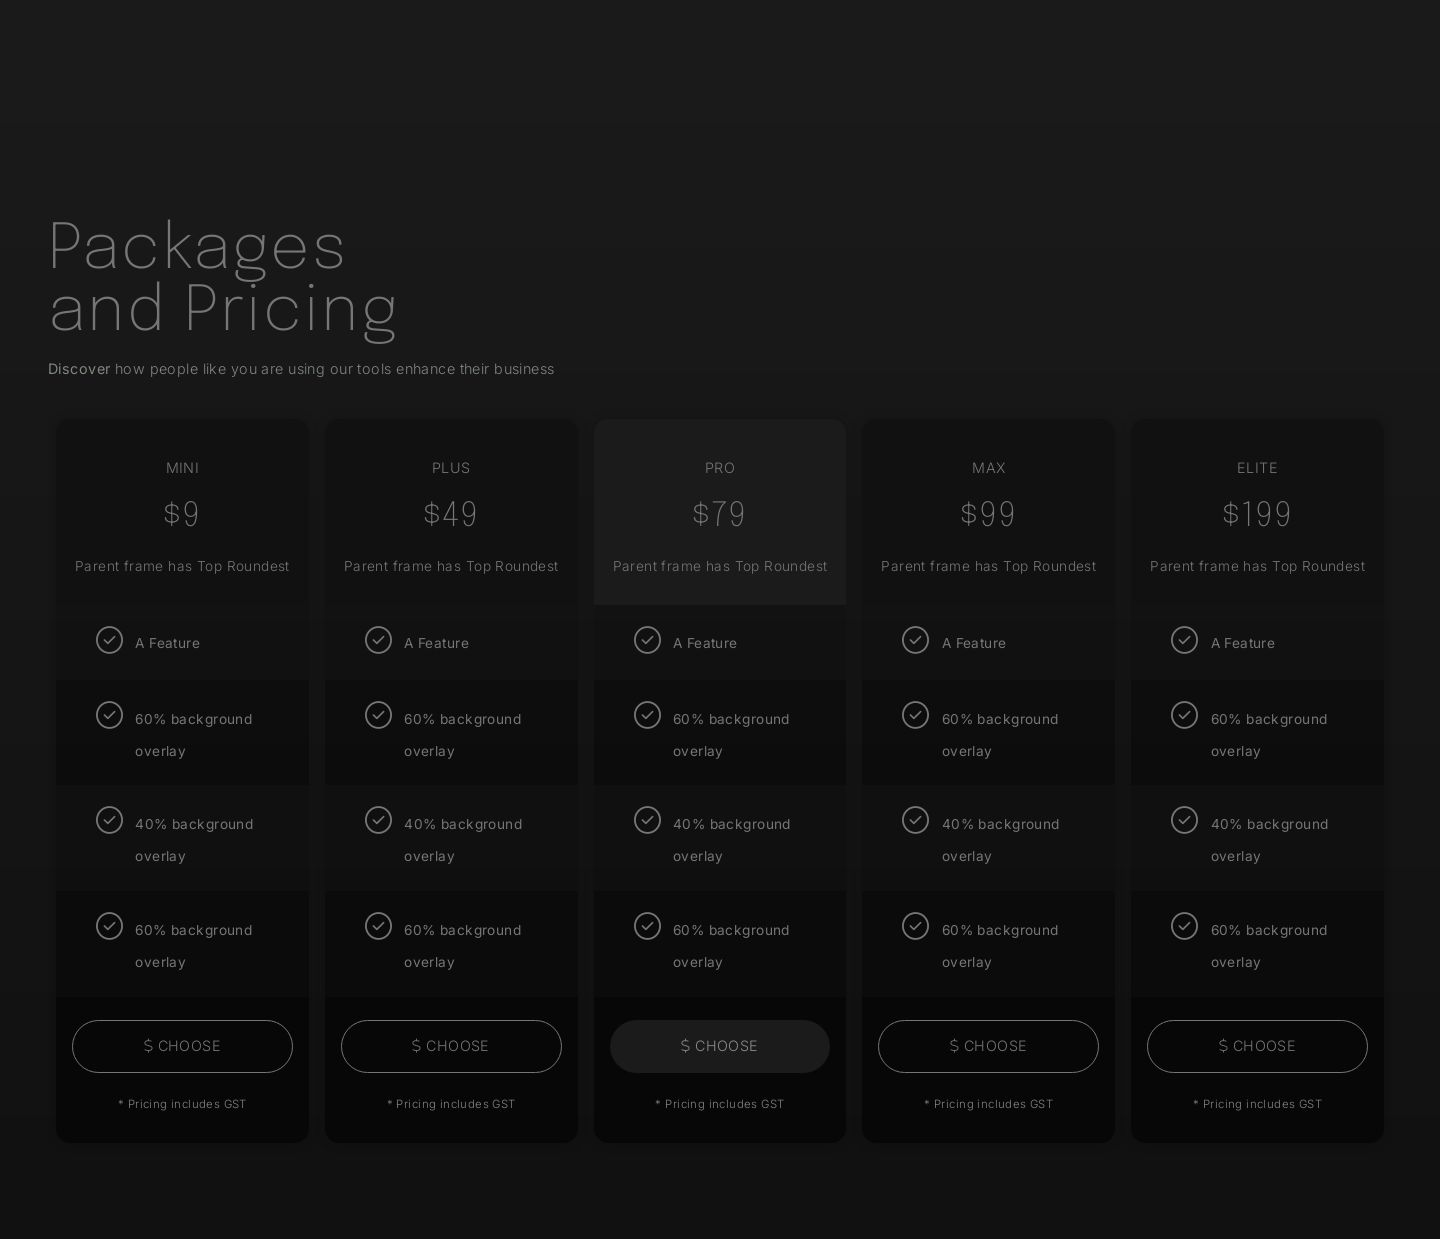Click the $79 PRO price

point(720,514)
